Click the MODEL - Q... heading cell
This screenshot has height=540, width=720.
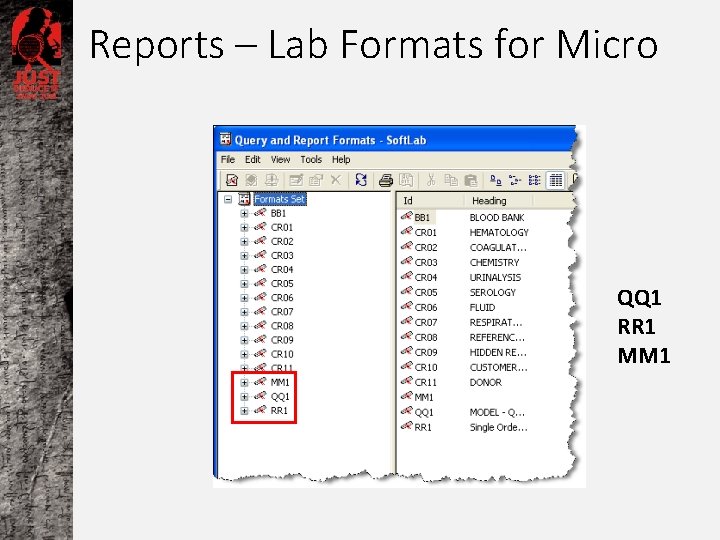coord(497,412)
